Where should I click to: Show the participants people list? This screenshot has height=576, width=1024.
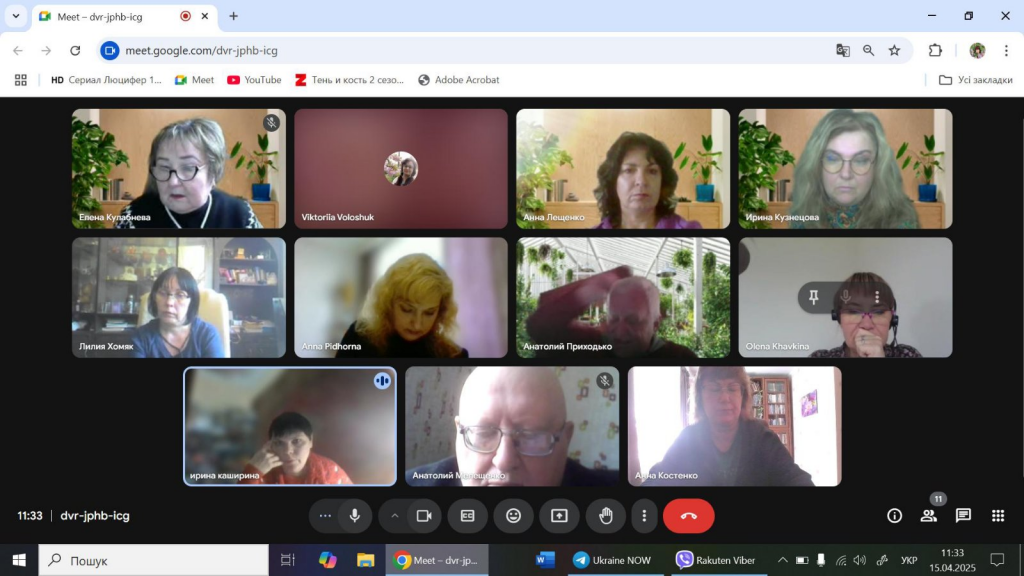point(929,516)
